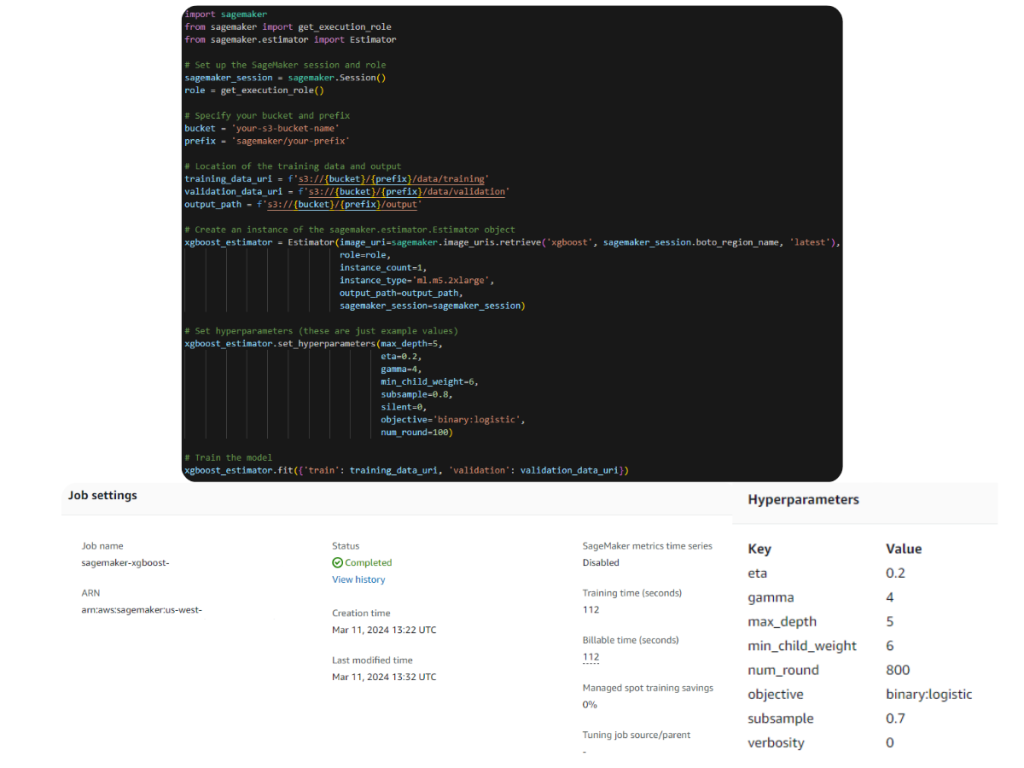Click the xgboost_estimator.fit code line
1024x768 pixels.
tap(406, 470)
